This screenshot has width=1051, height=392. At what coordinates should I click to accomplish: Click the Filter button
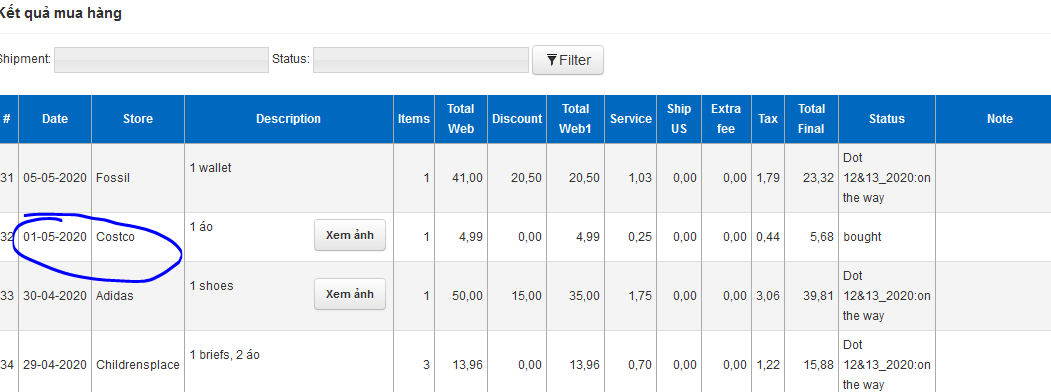(x=568, y=60)
